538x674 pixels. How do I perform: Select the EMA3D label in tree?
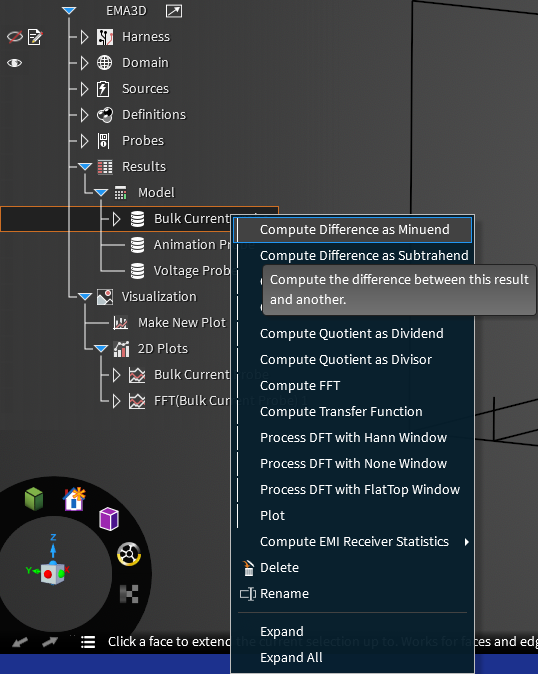click(126, 11)
